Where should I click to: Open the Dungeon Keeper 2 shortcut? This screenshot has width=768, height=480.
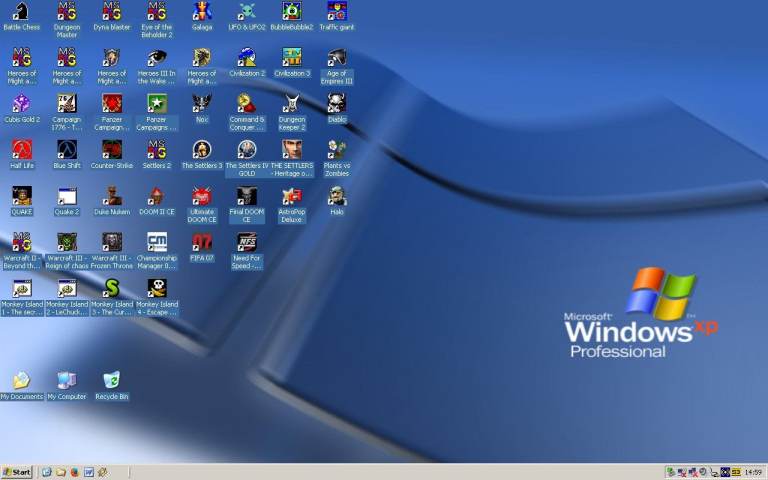(291, 104)
